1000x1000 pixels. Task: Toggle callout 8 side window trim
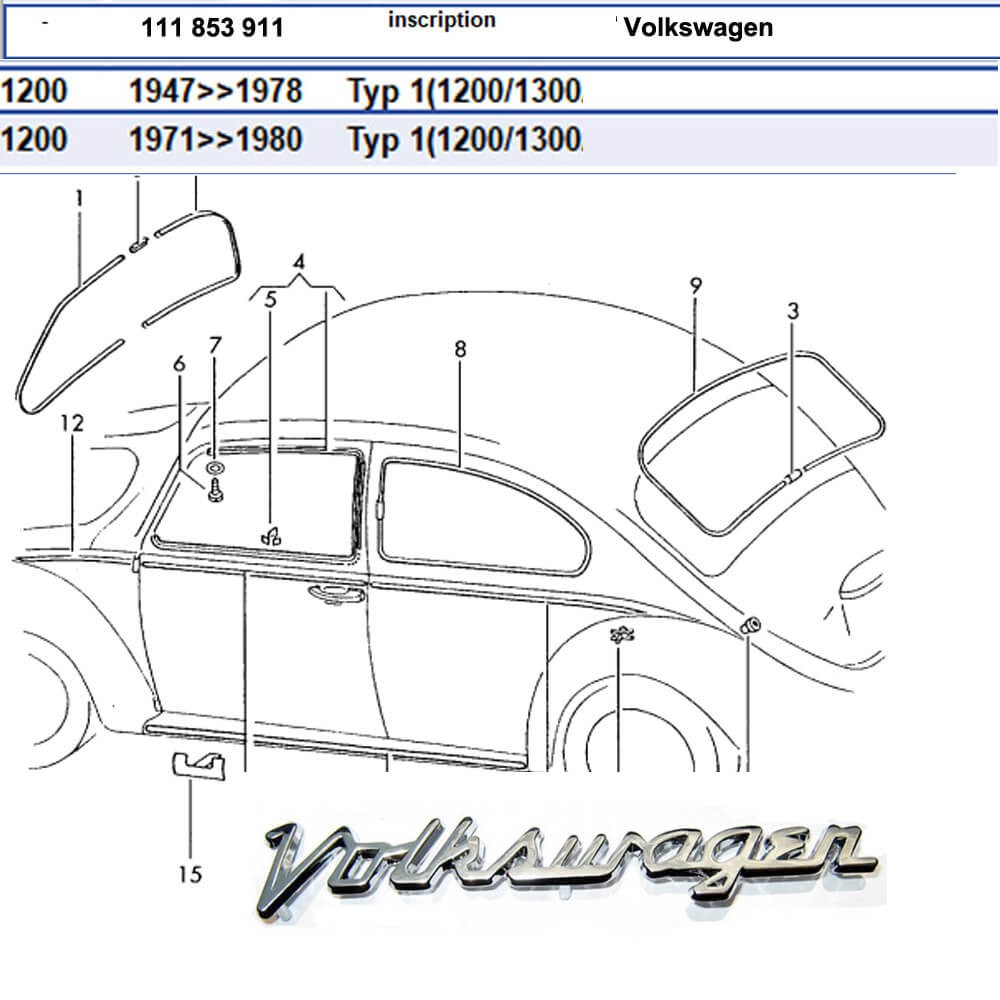pyautogui.click(x=460, y=350)
